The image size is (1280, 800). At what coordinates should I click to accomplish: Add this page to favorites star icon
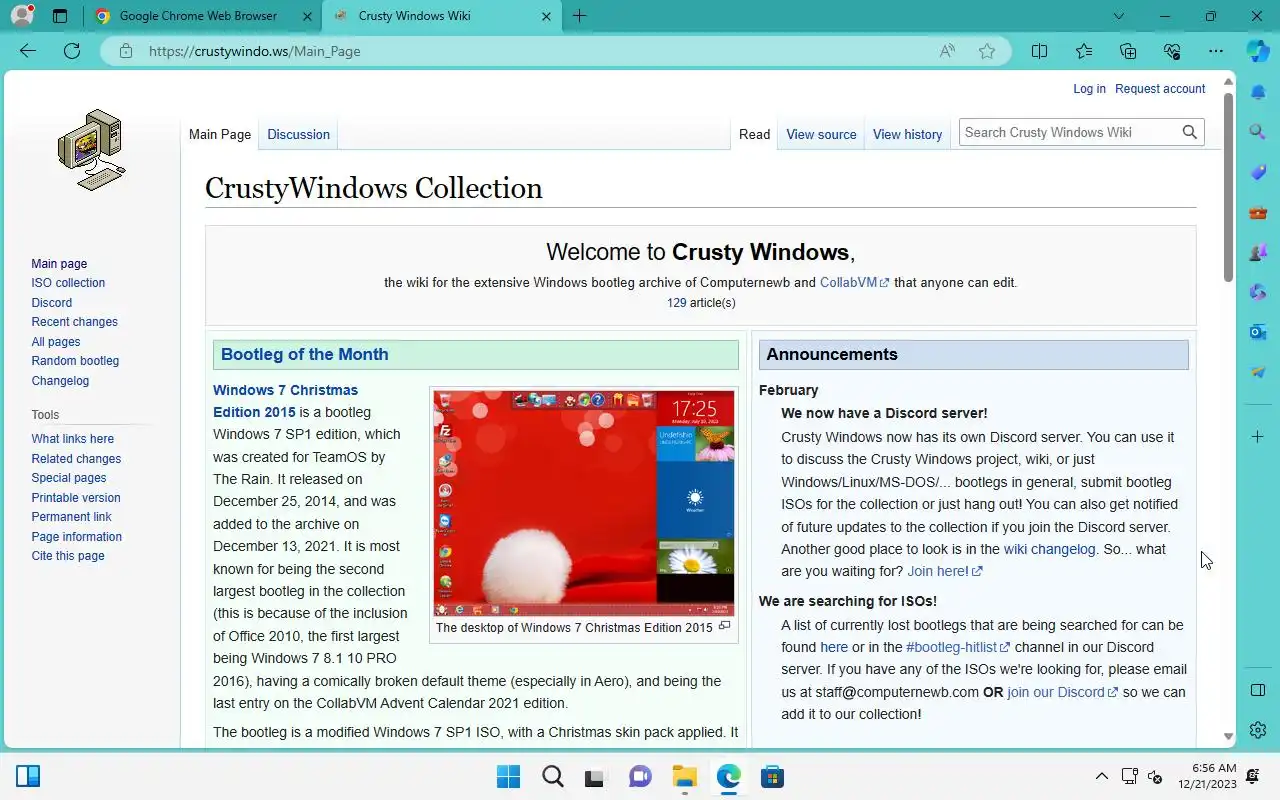point(987,51)
